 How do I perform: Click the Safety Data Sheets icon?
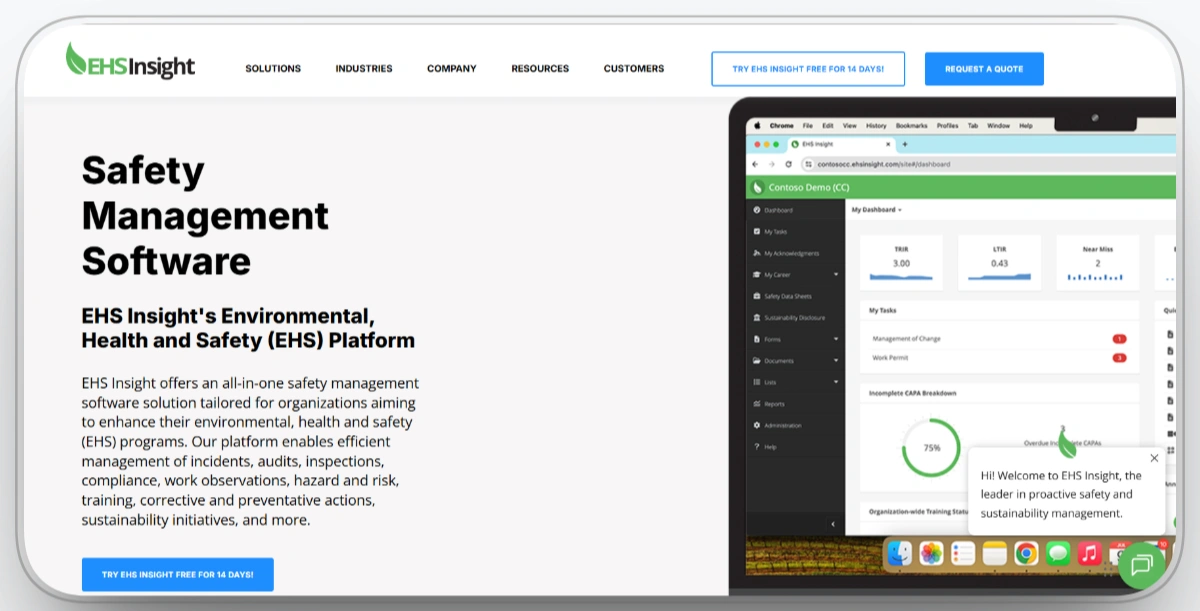pyautogui.click(x=756, y=296)
